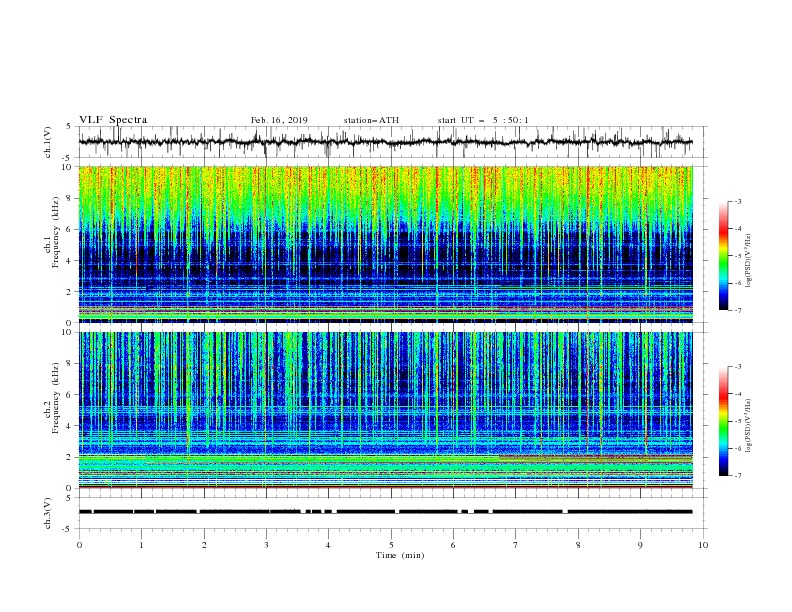Click the "2" tick on the Time axis

point(204,545)
